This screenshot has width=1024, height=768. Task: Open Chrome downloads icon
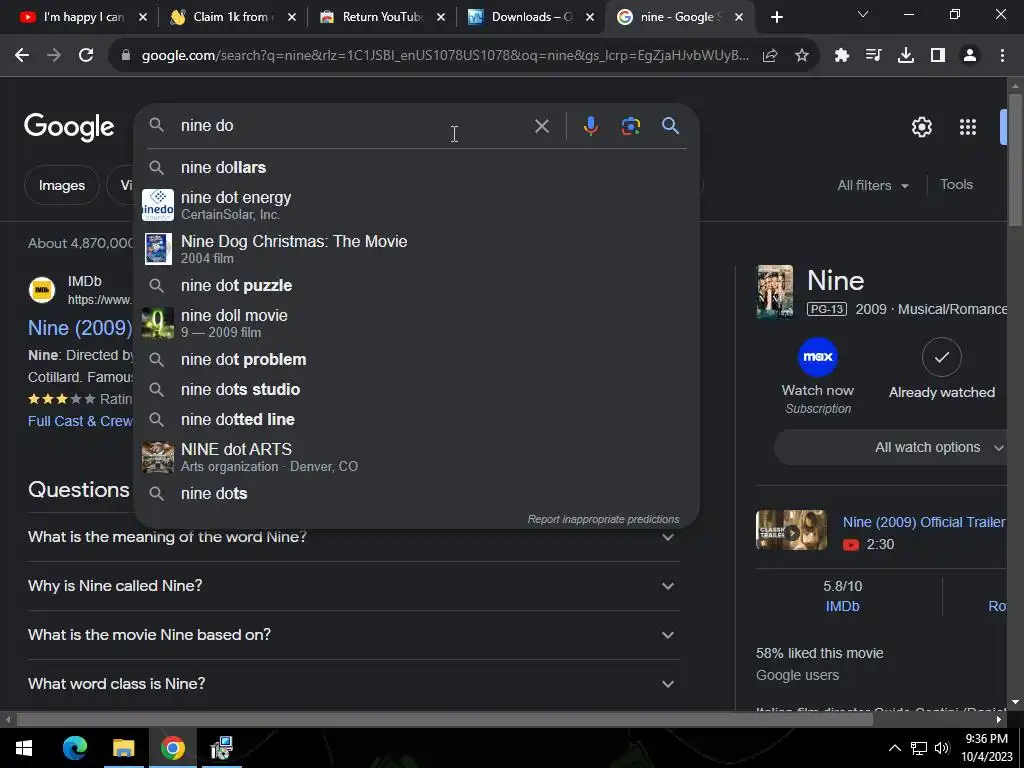point(905,56)
